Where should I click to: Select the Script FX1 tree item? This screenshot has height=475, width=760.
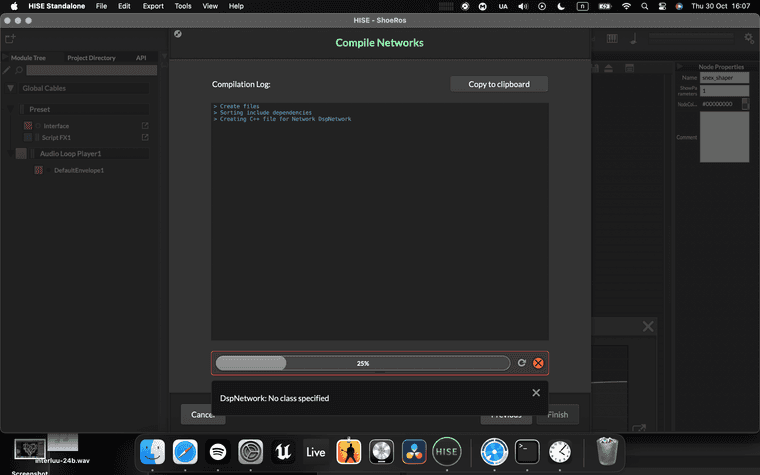click(x=56, y=138)
